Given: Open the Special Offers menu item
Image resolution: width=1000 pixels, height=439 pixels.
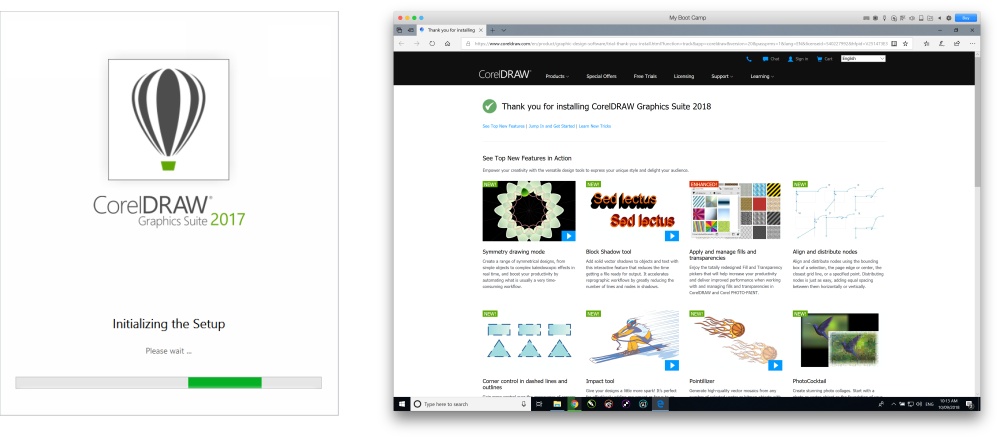Looking at the screenshot, I should click(x=601, y=76).
